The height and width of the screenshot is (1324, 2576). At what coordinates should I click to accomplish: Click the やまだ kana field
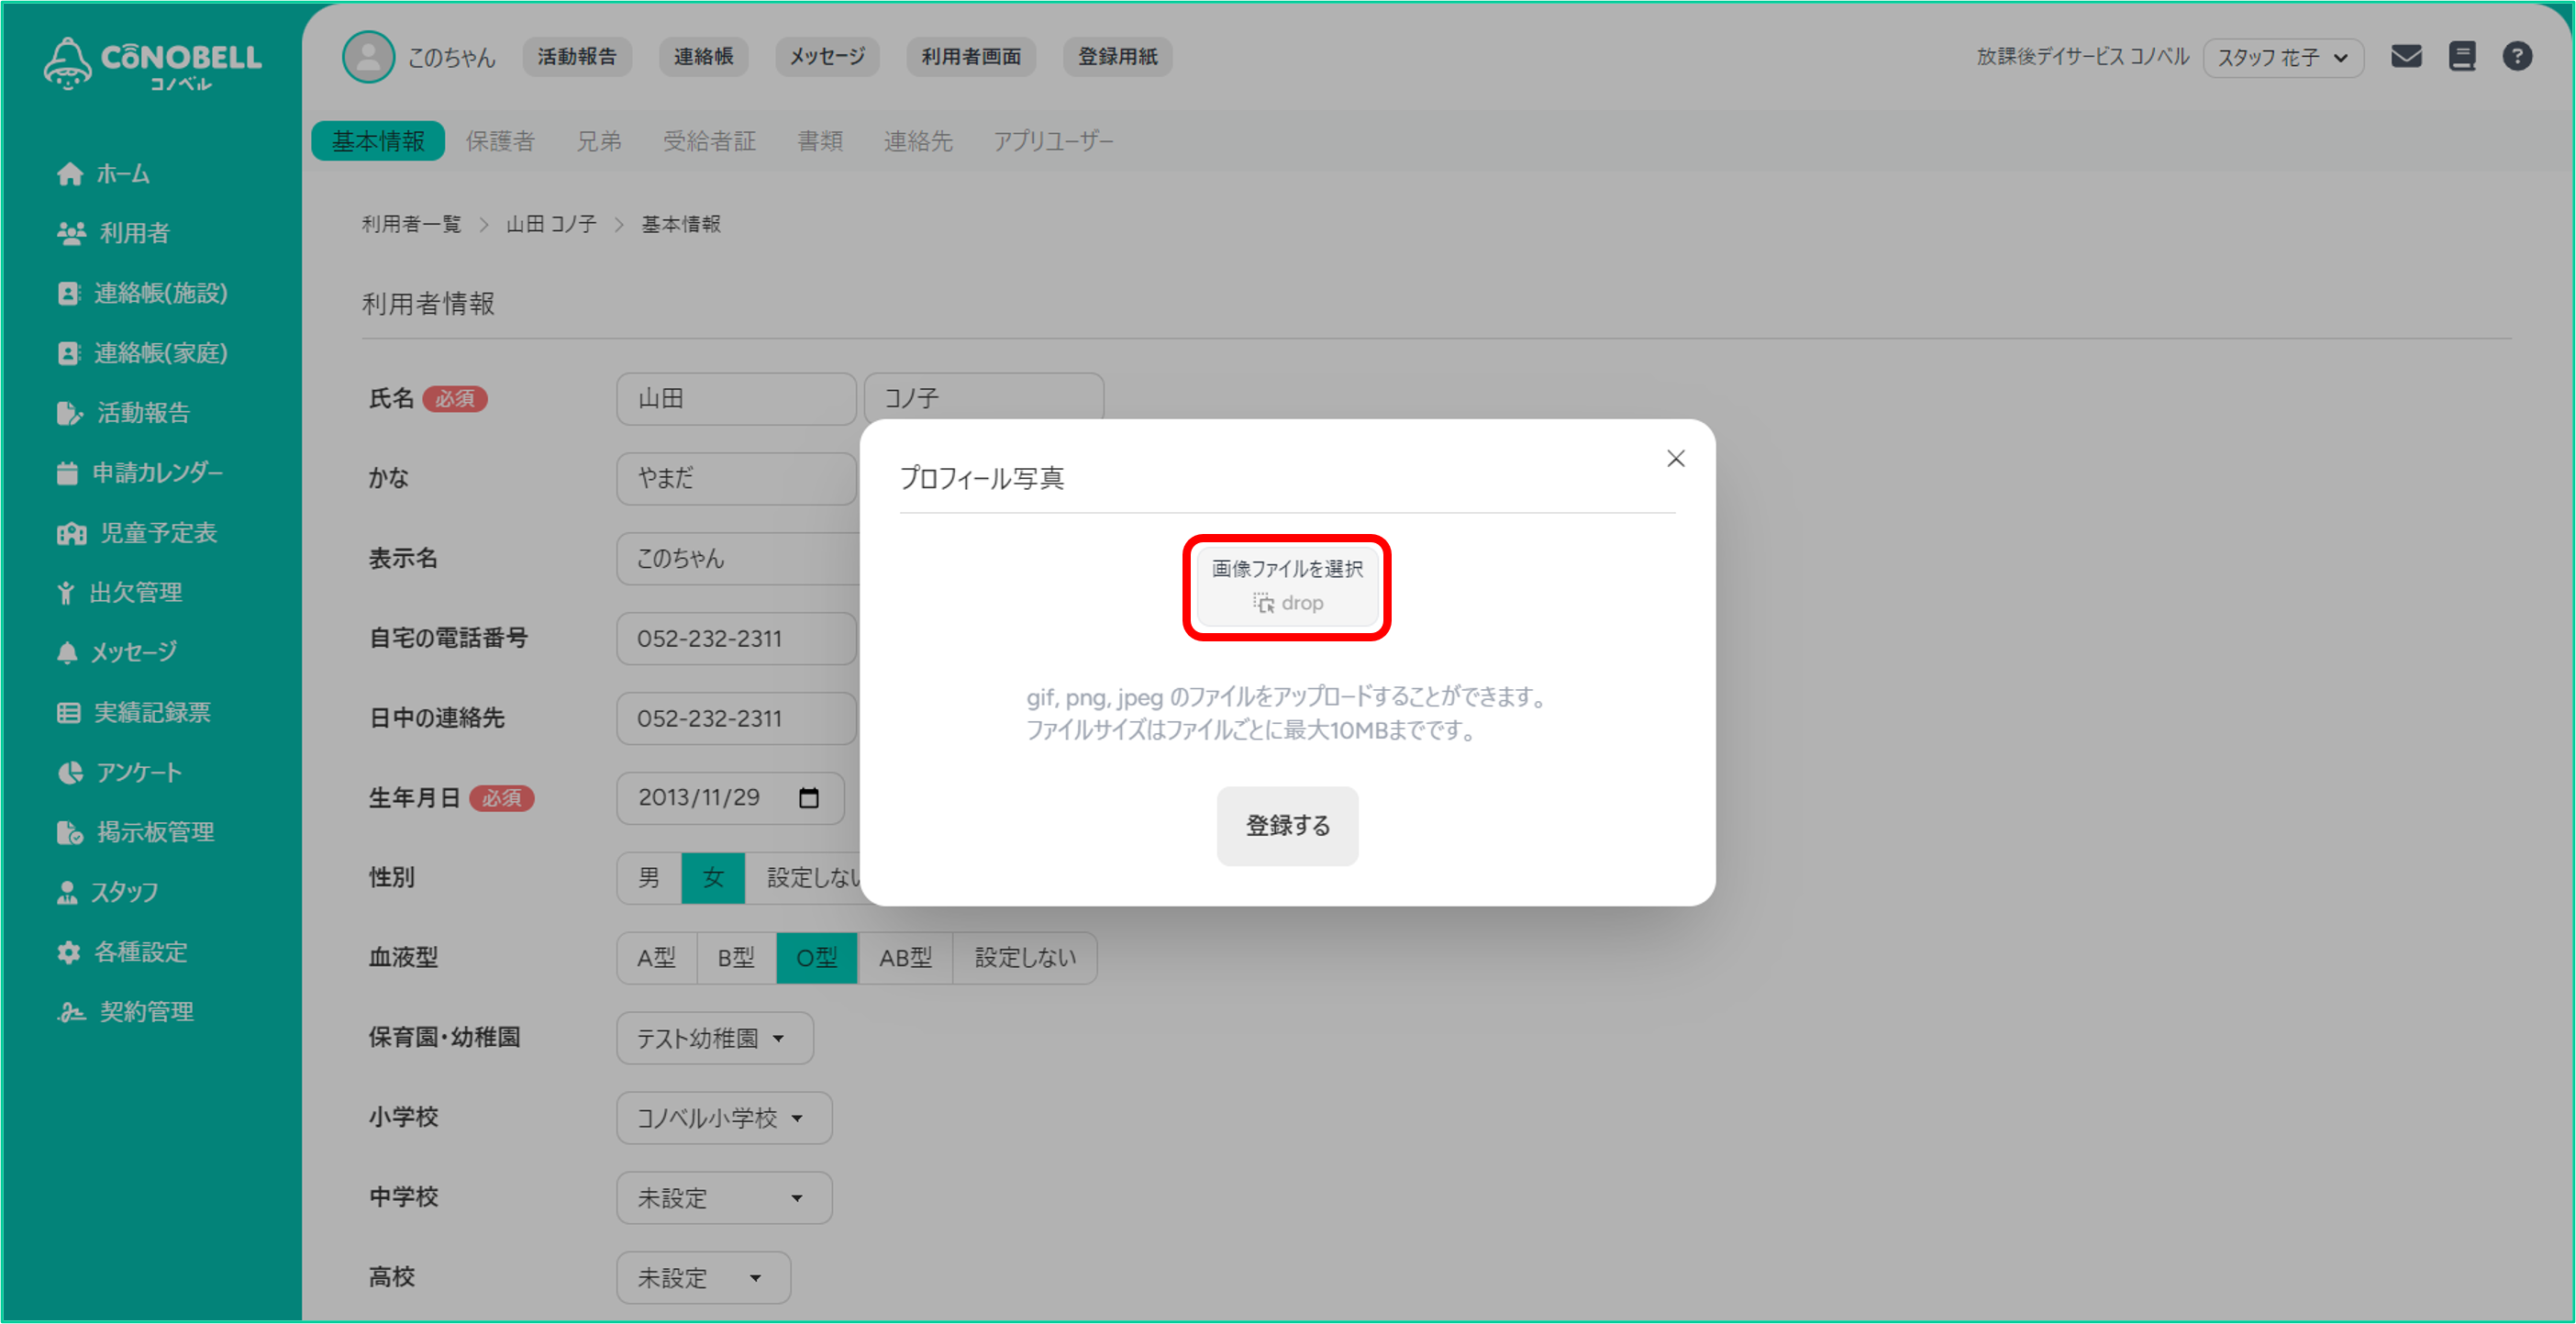[x=738, y=479]
